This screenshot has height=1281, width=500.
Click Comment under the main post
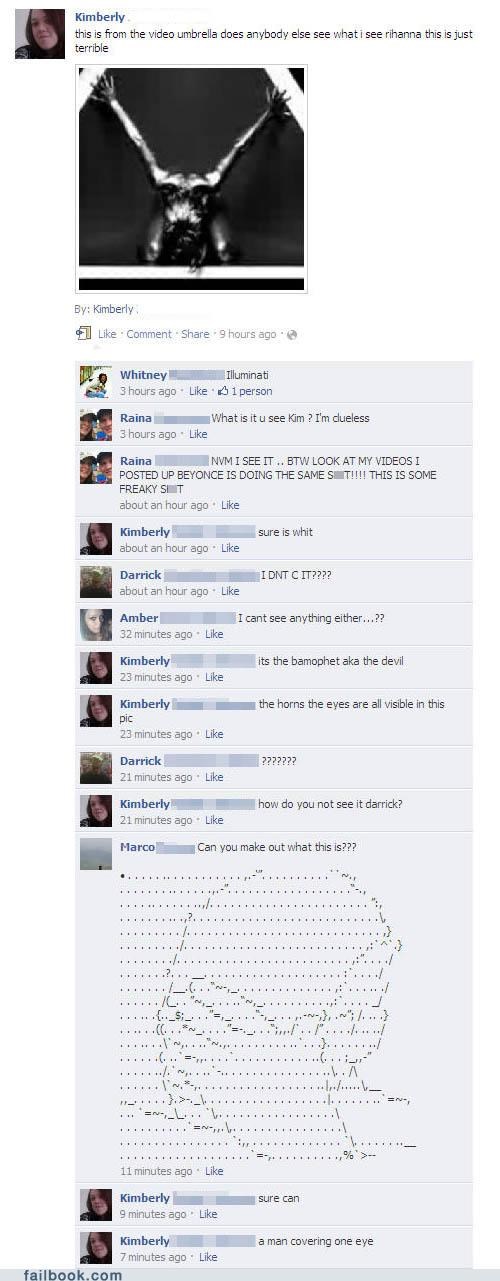(149, 334)
